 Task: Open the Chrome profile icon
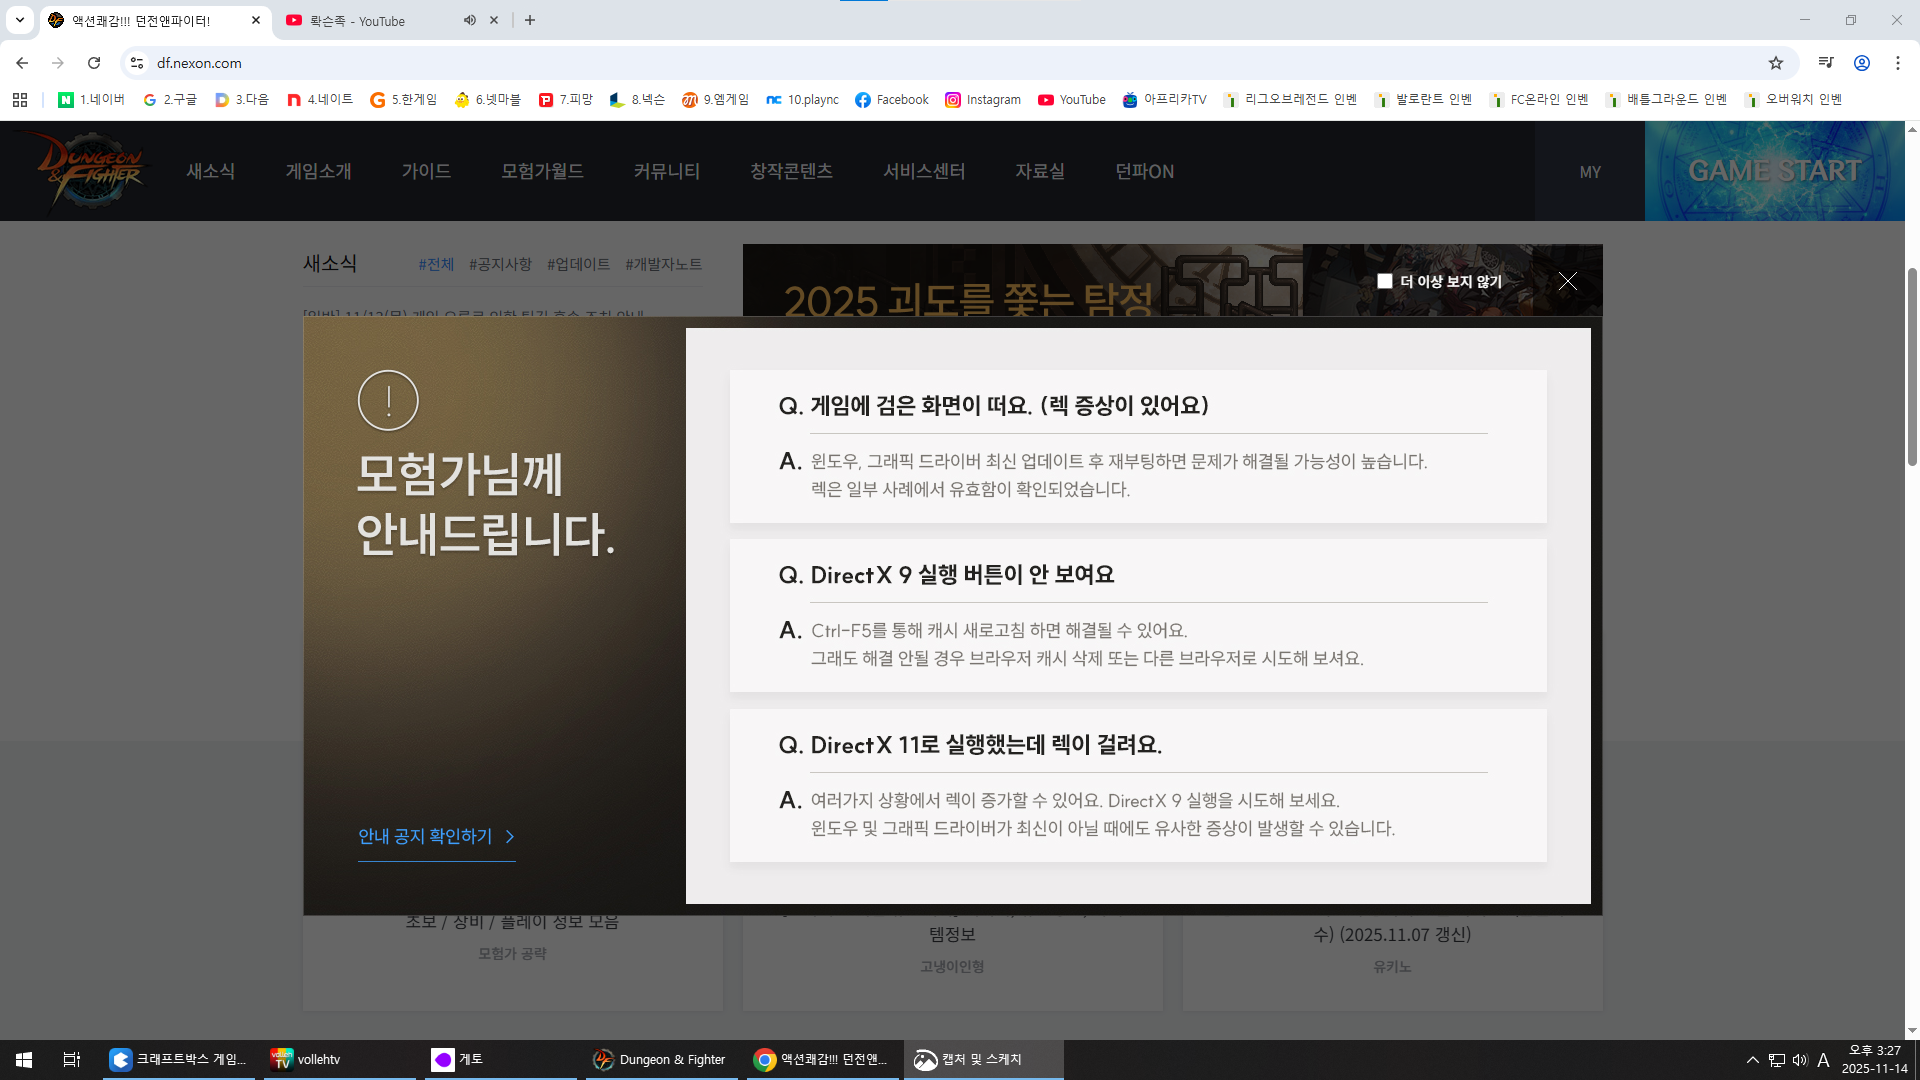point(1861,63)
